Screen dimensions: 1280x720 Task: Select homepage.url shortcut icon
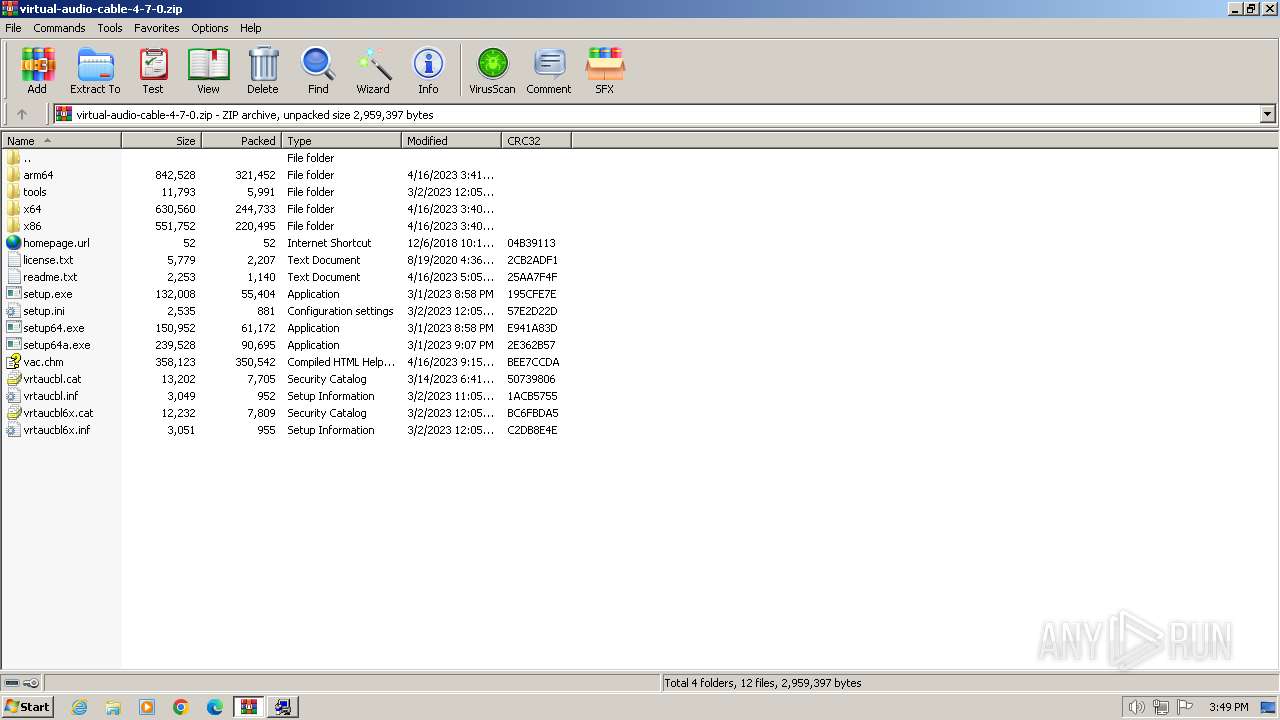tap(13, 243)
